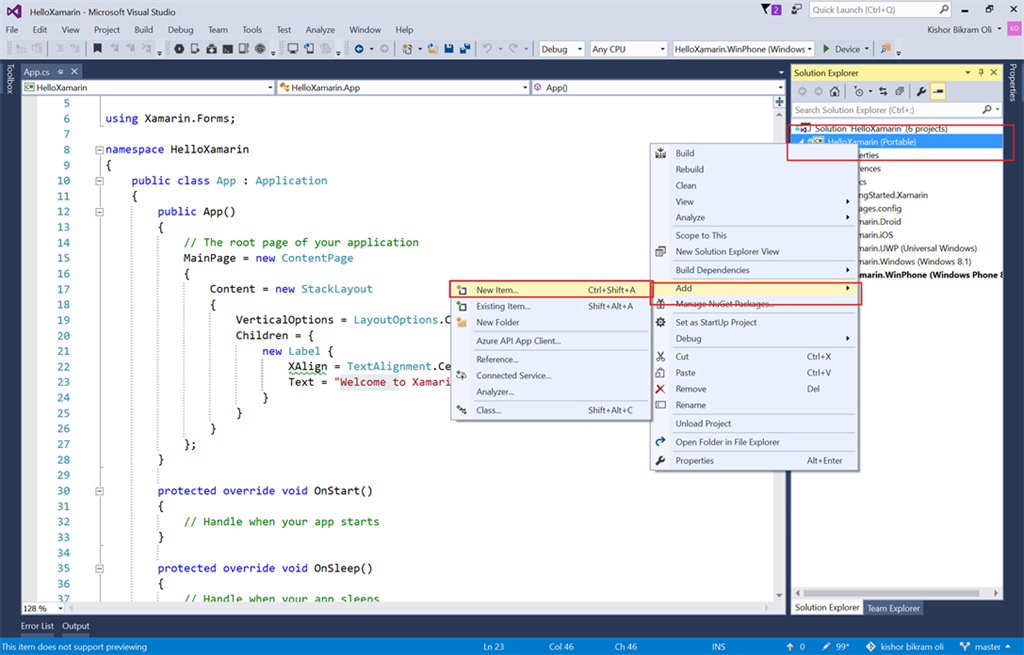Image resolution: width=1024 pixels, height=655 pixels.
Task: Click the Undo arrow in the toolbar
Action: tap(488, 49)
